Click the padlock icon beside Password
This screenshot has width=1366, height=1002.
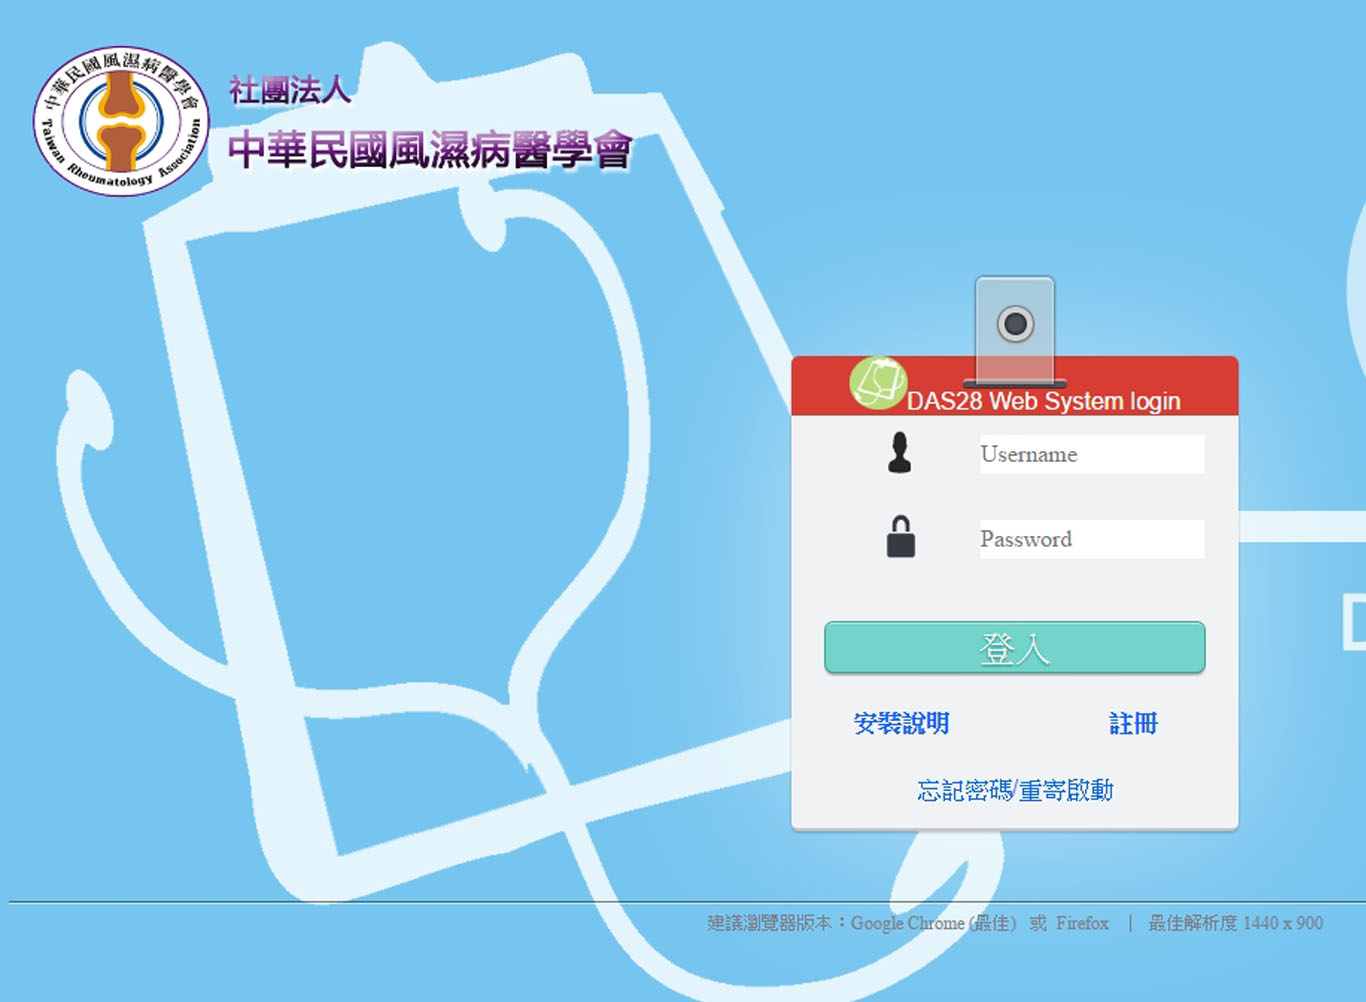(x=901, y=537)
